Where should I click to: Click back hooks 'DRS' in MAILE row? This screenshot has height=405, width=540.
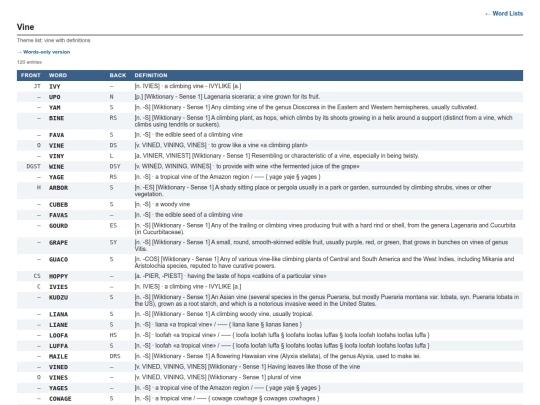pyautogui.click(x=115, y=356)
